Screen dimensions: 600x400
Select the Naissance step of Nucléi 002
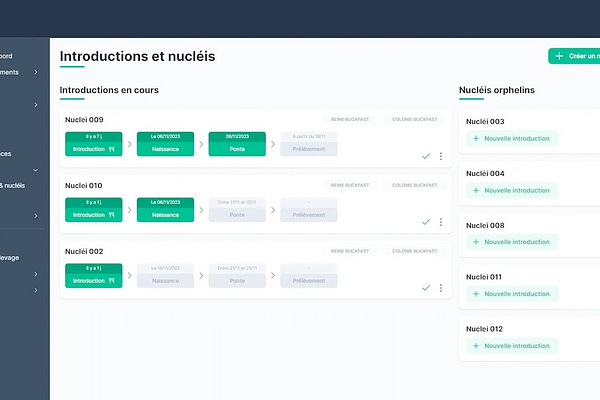tap(165, 276)
